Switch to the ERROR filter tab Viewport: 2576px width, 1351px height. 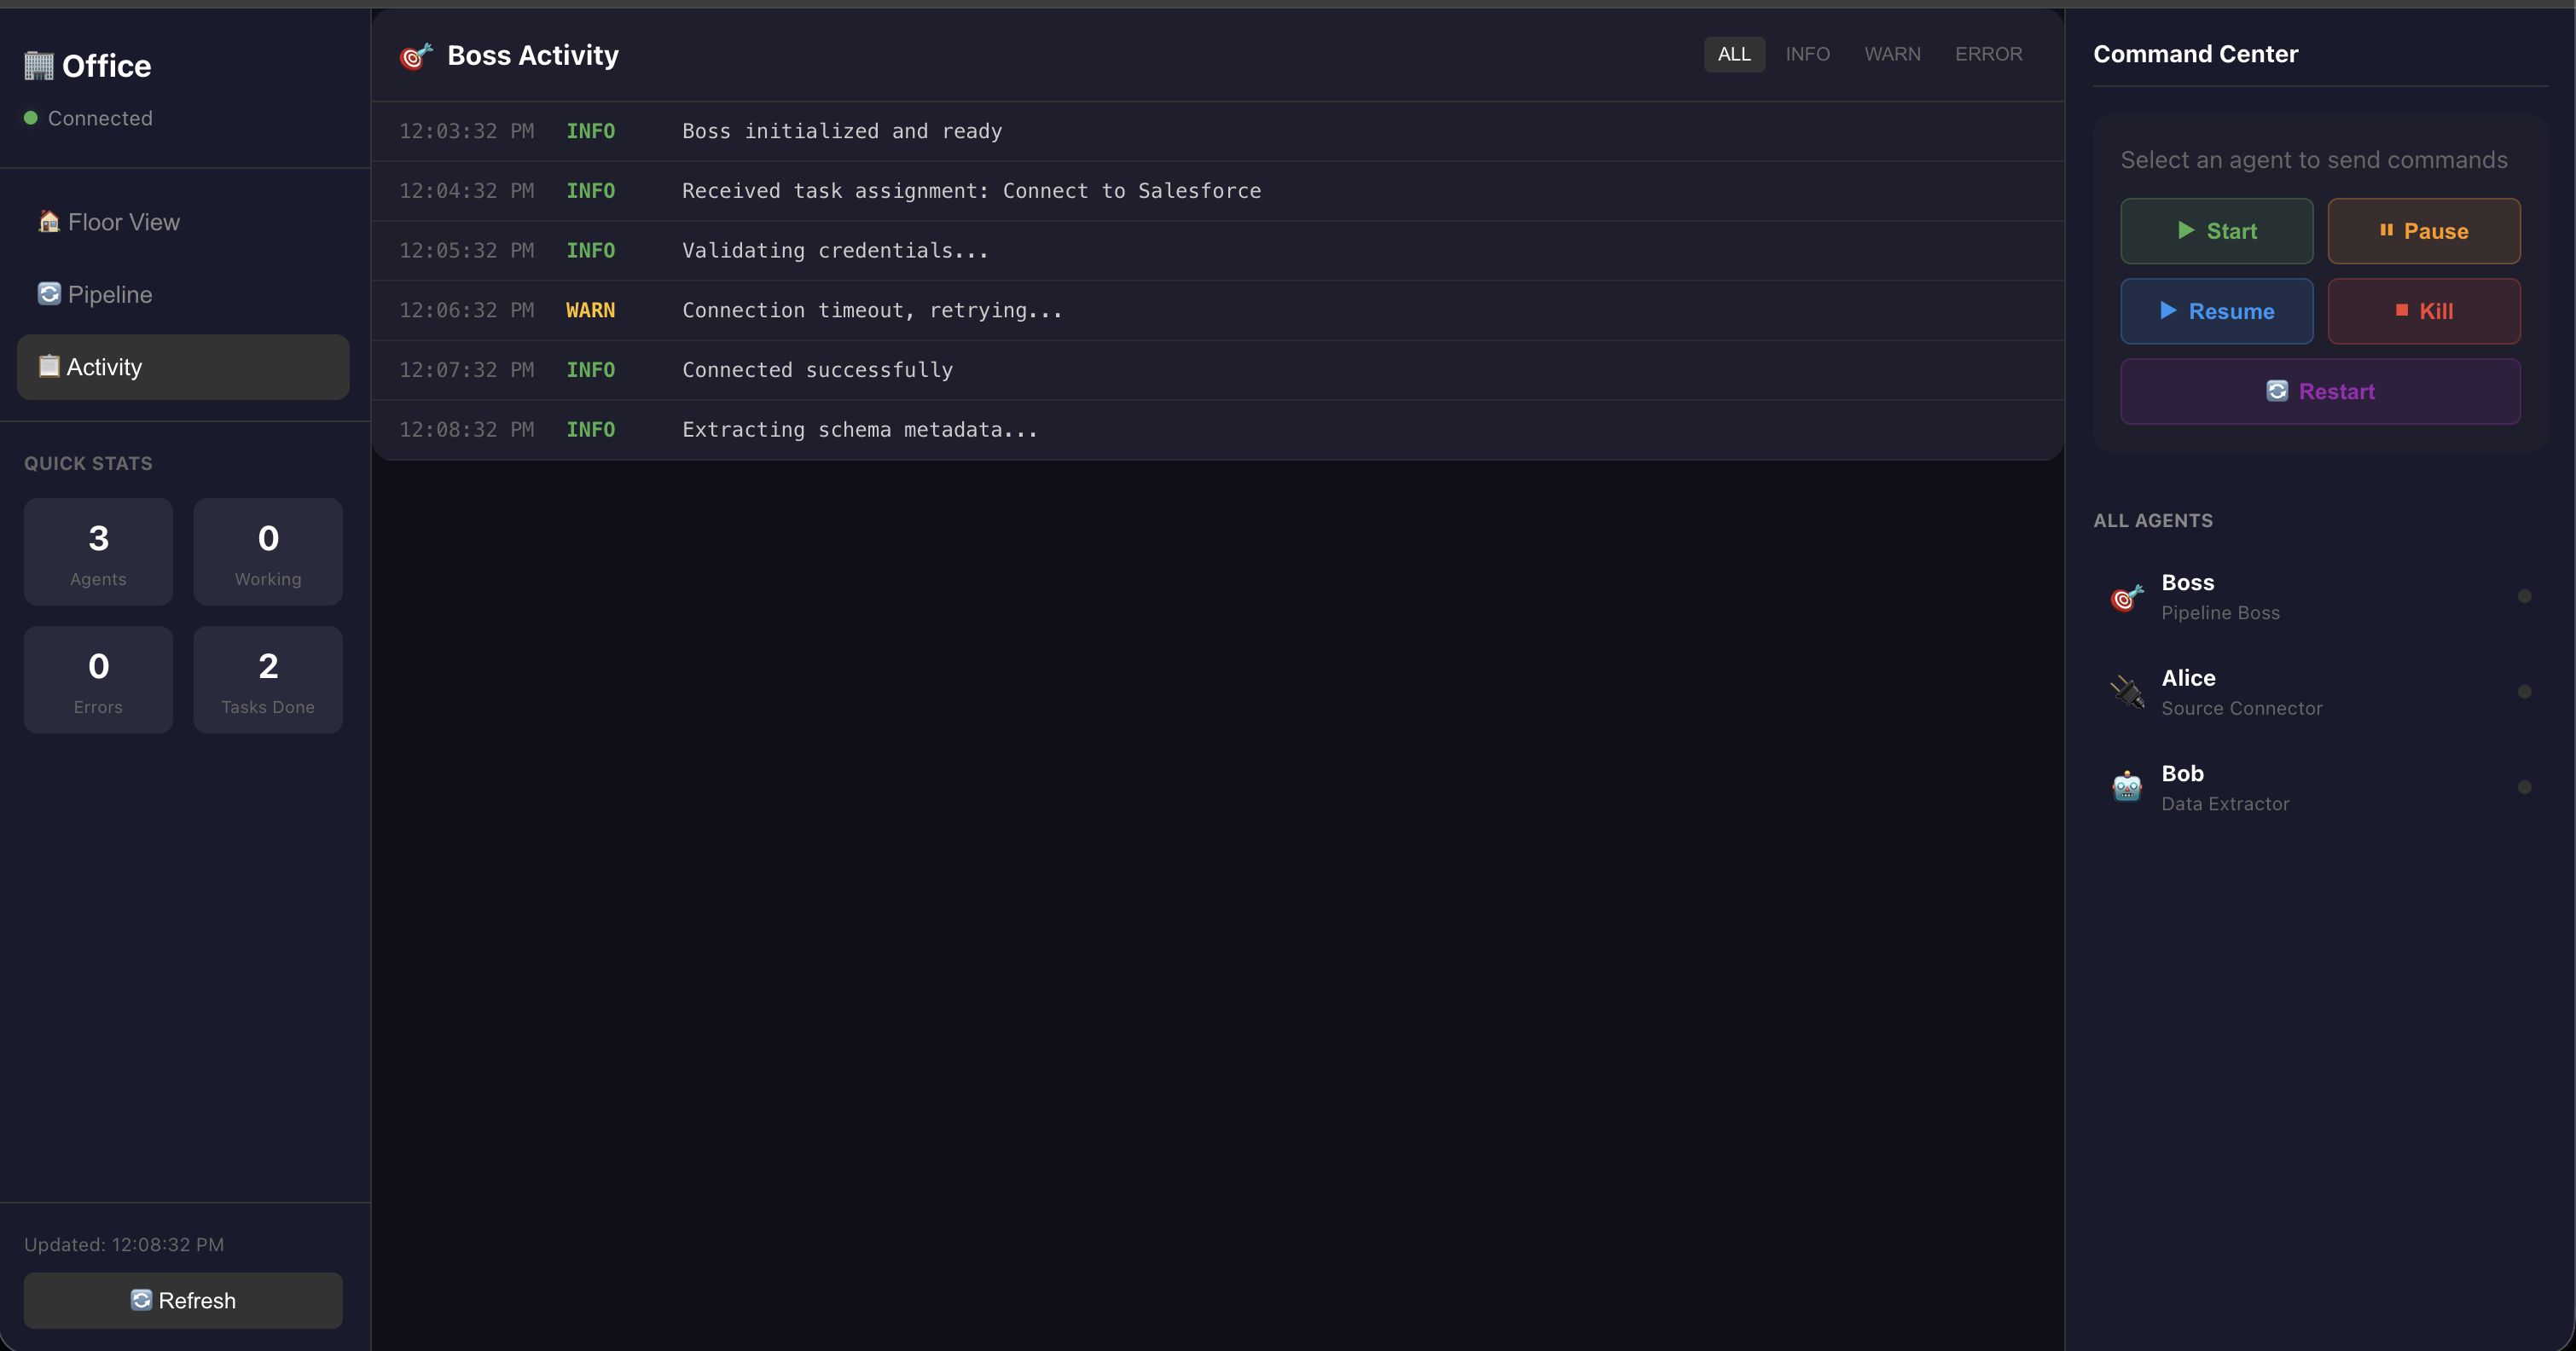pos(1989,54)
